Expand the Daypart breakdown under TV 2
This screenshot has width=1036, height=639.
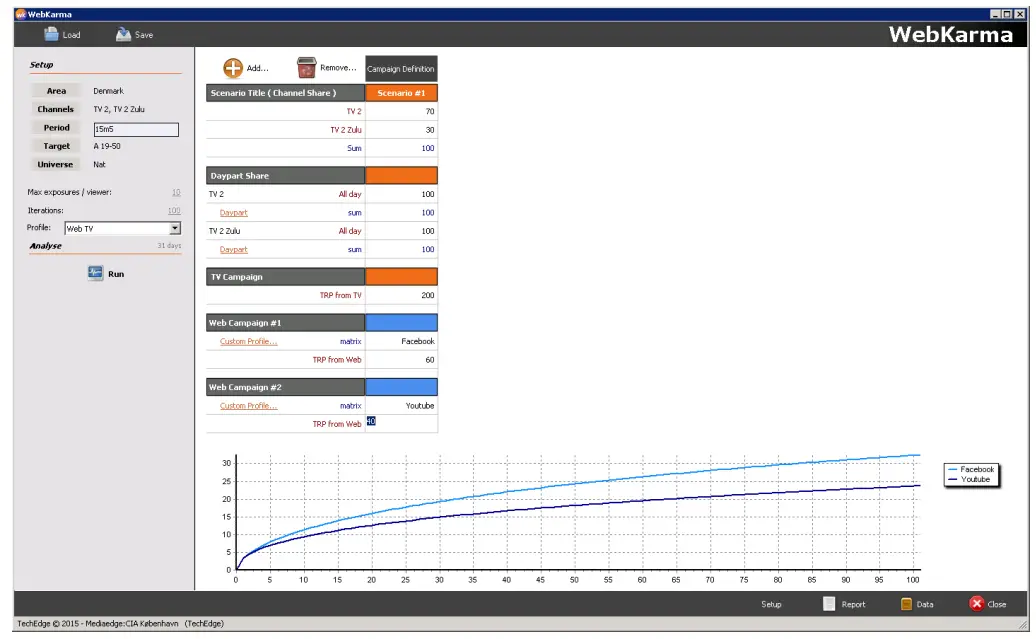pyautogui.click(x=233, y=212)
